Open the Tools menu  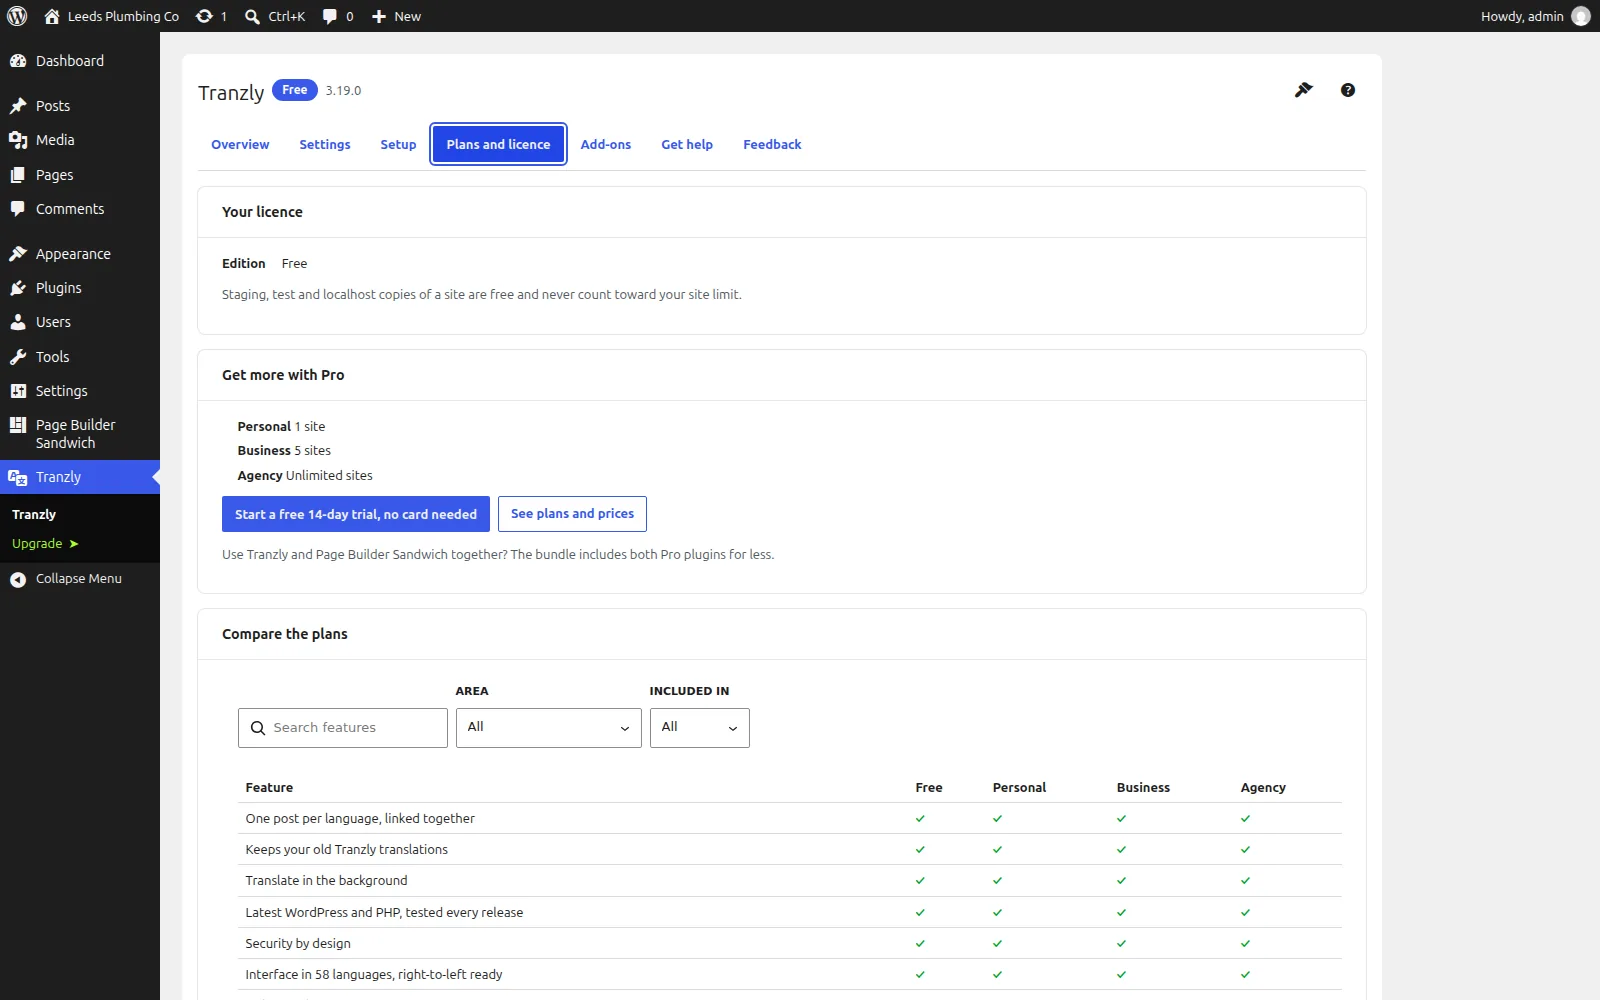tap(80, 357)
